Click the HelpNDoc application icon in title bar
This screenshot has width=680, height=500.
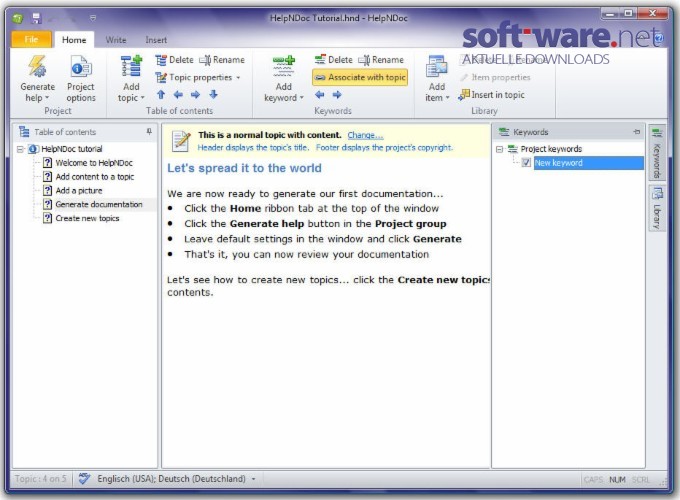click(17, 18)
